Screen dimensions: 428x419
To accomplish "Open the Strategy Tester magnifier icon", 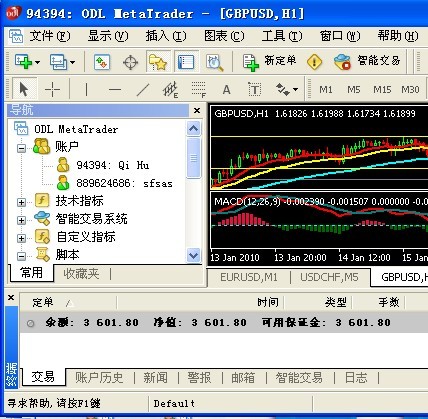I will (x=215, y=62).
